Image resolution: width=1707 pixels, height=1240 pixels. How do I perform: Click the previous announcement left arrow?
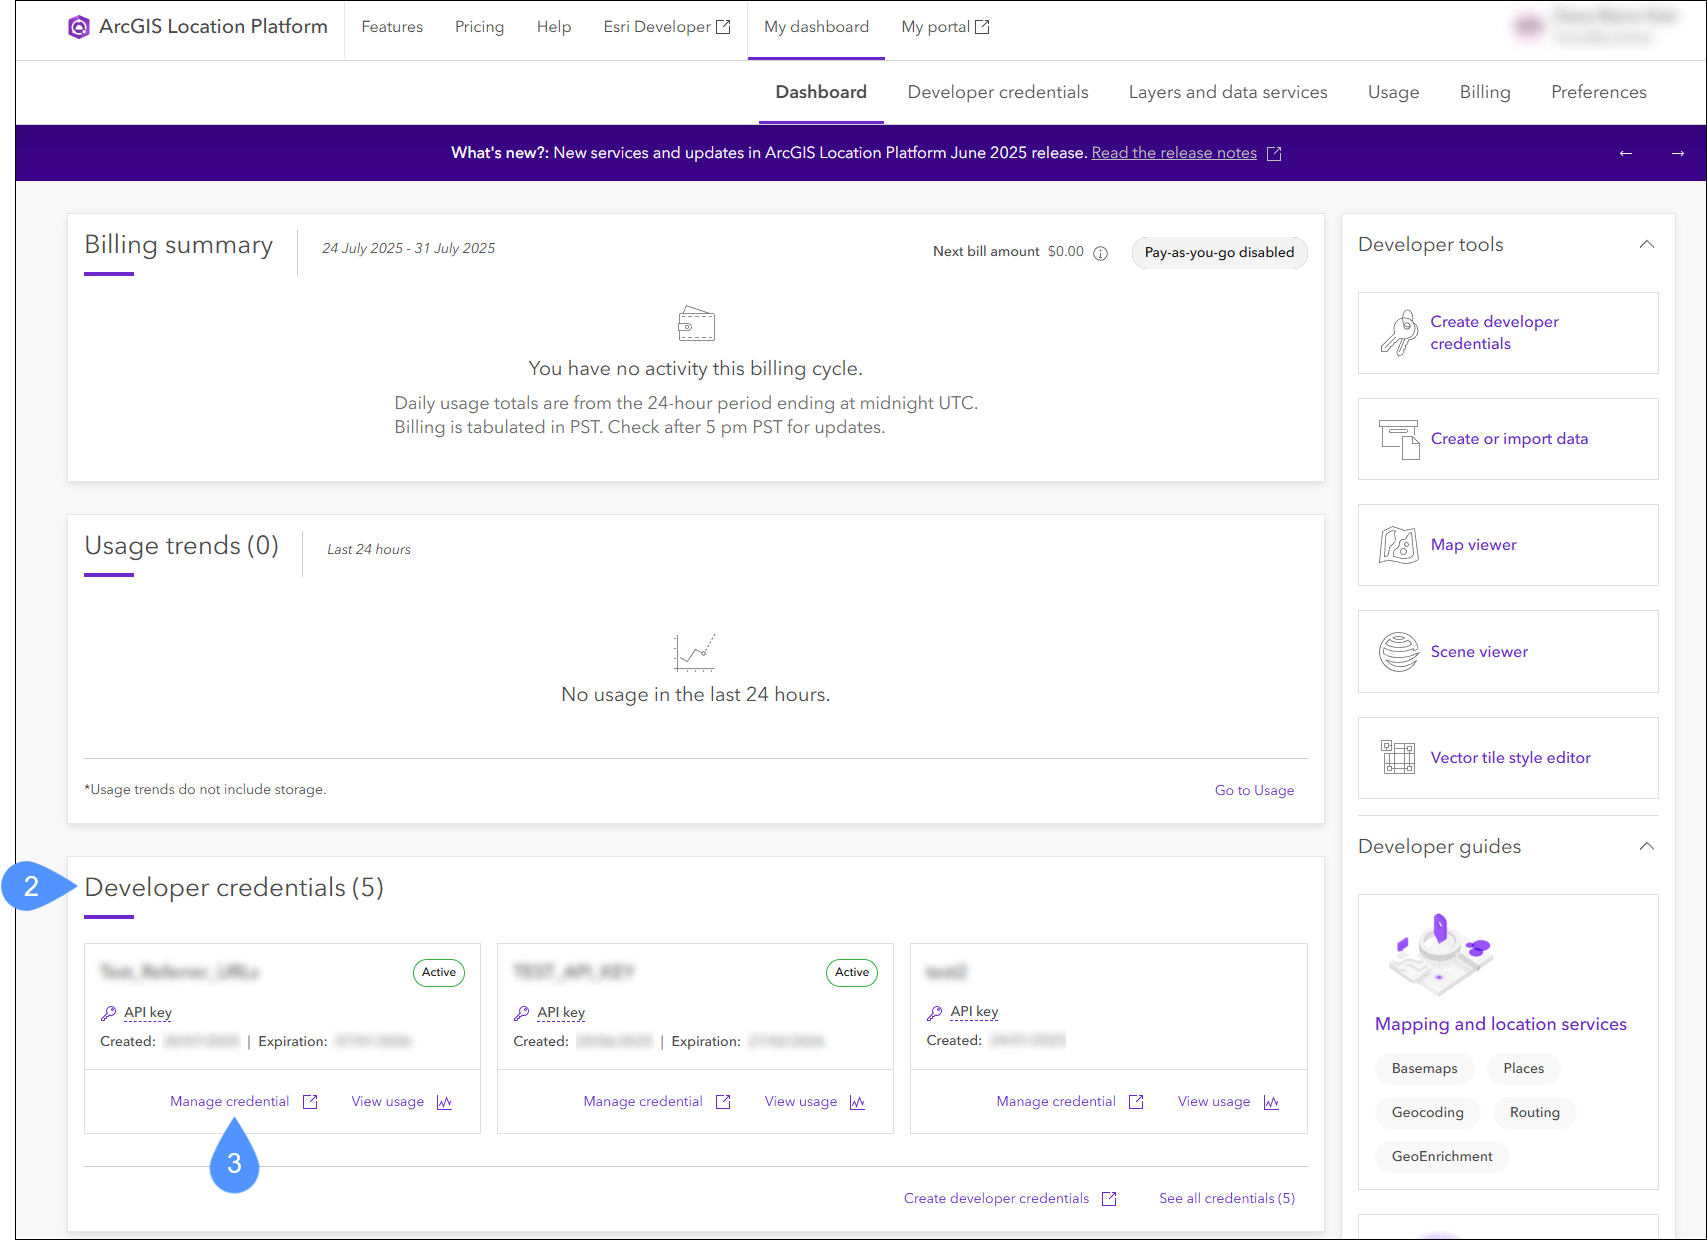click(x=1626, y=153)
